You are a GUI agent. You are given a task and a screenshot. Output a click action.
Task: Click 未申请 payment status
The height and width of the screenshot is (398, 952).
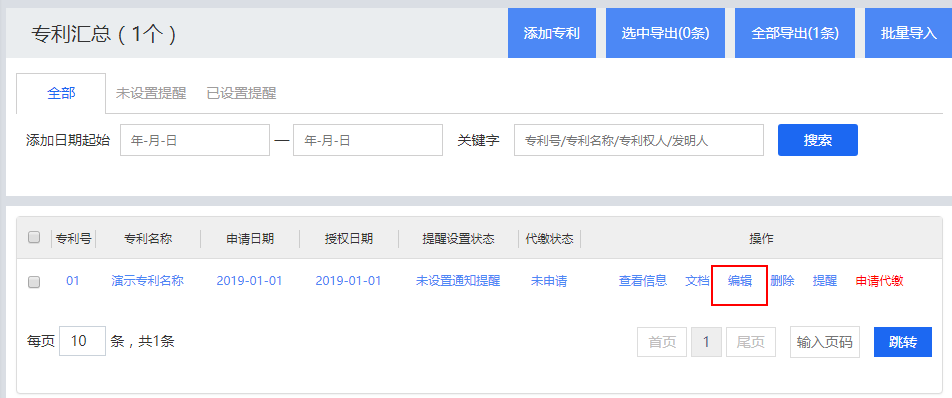[x=549, y=281]
